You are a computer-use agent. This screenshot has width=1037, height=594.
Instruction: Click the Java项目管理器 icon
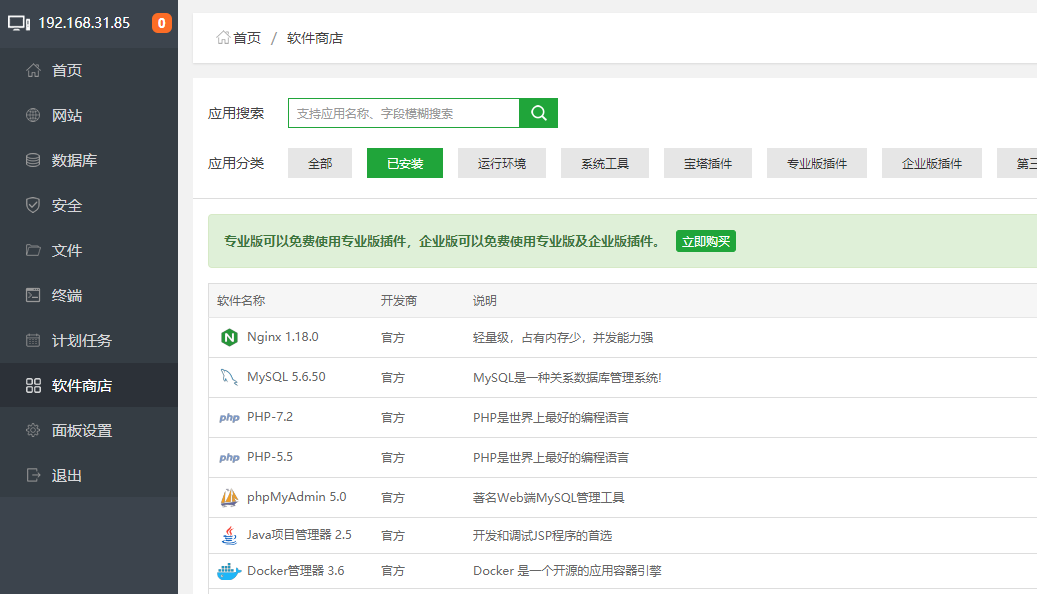click(229, 535)
